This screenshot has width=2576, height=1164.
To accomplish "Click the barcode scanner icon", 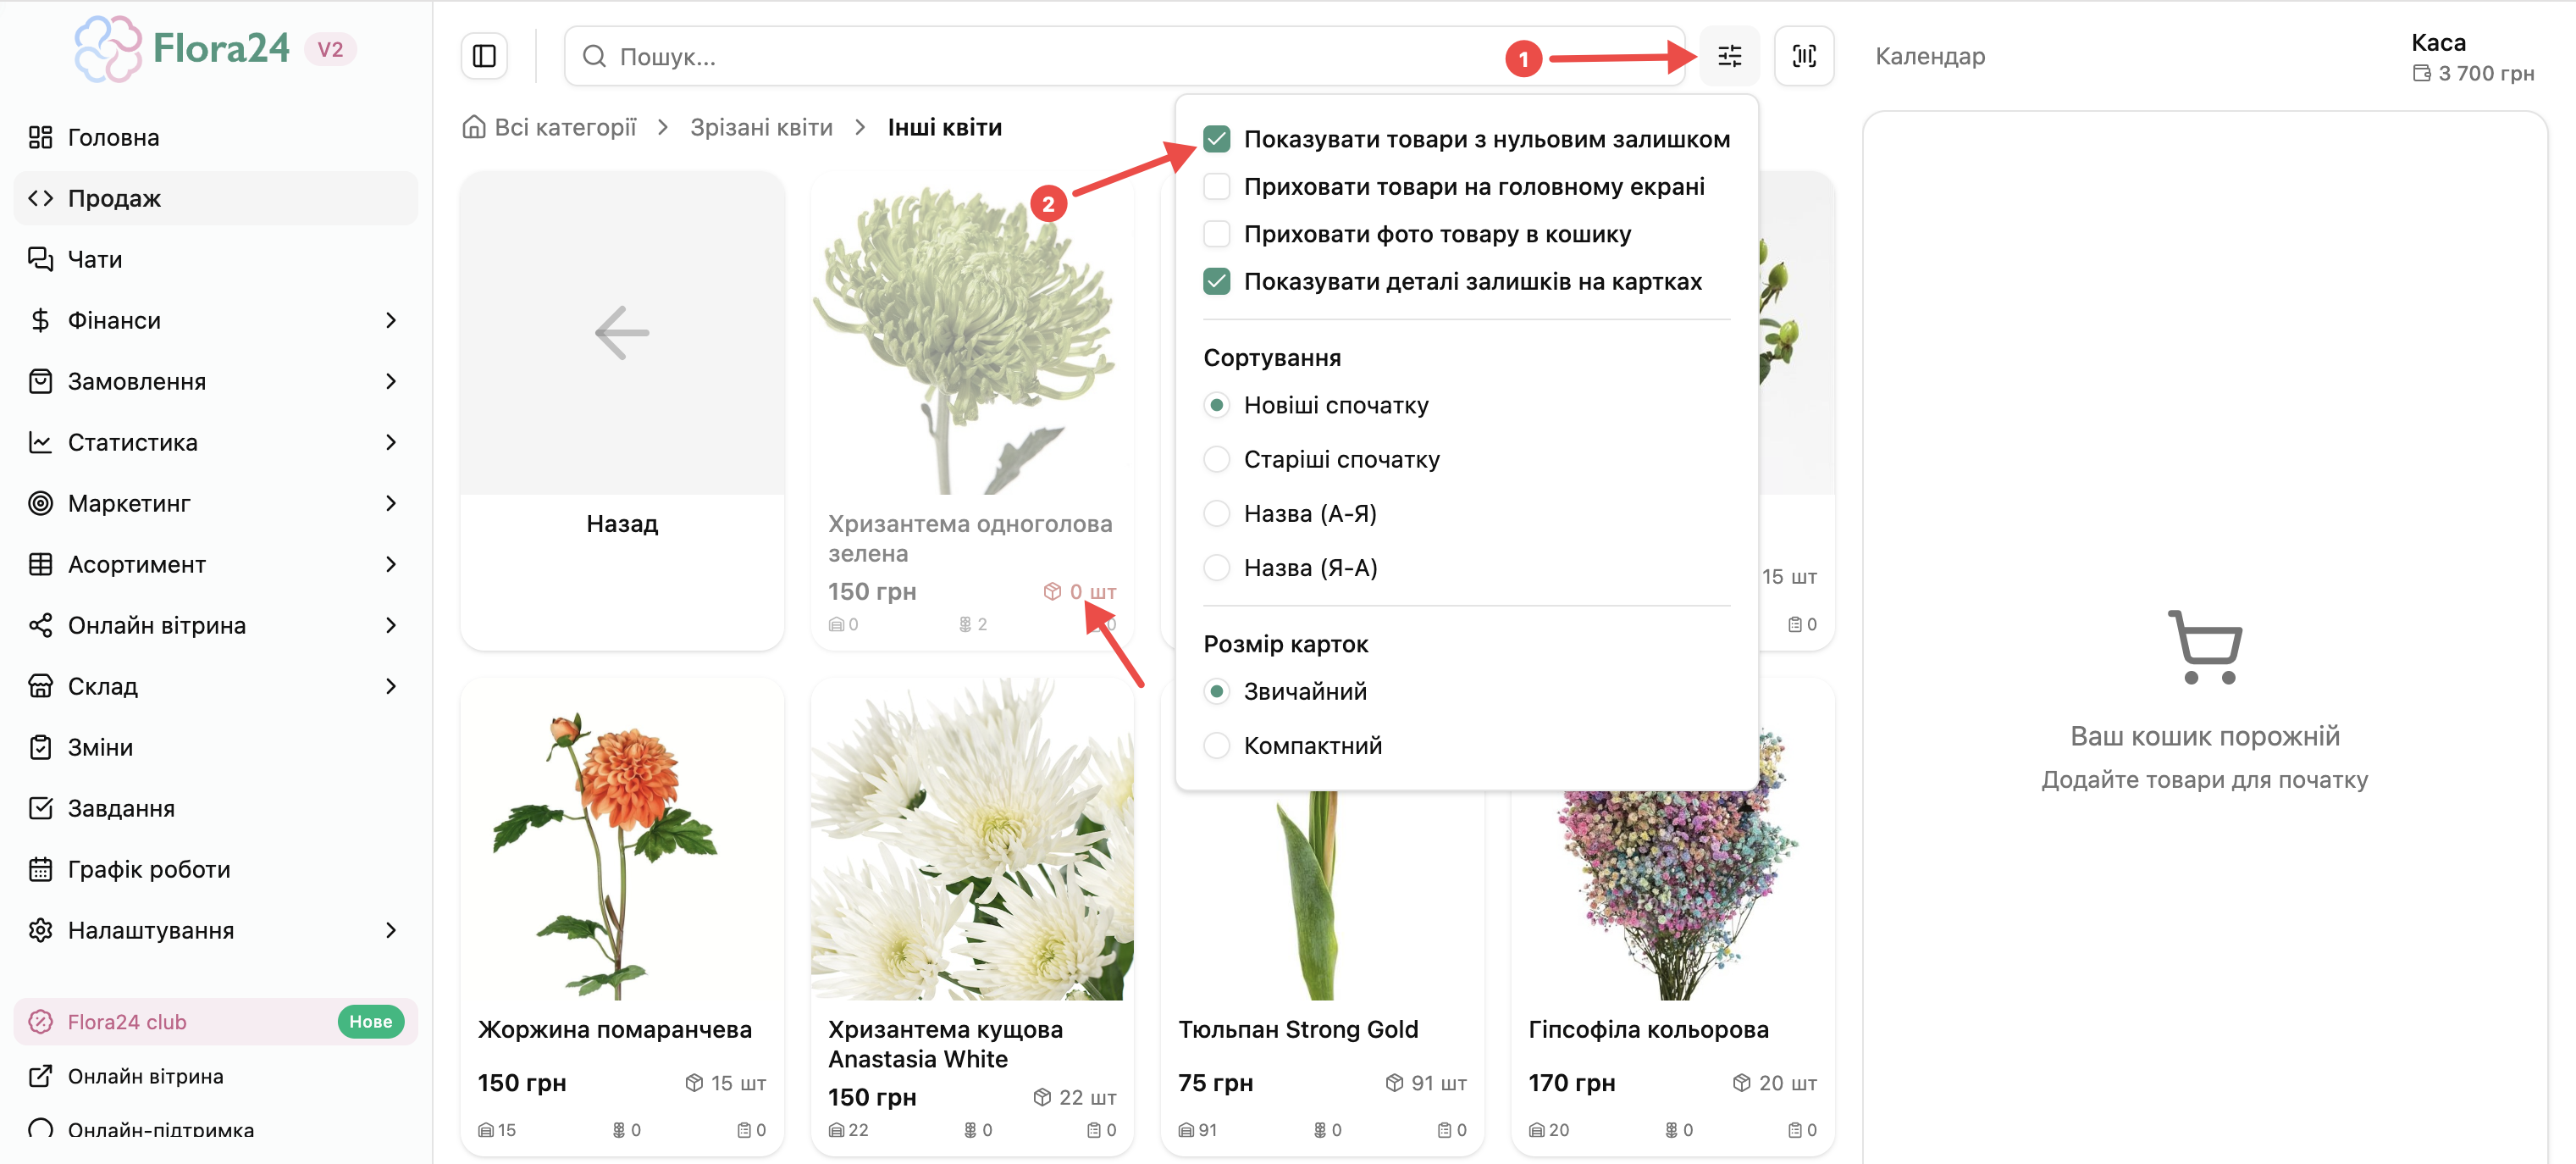I will pyautogui.click(x=1803, y=56).
